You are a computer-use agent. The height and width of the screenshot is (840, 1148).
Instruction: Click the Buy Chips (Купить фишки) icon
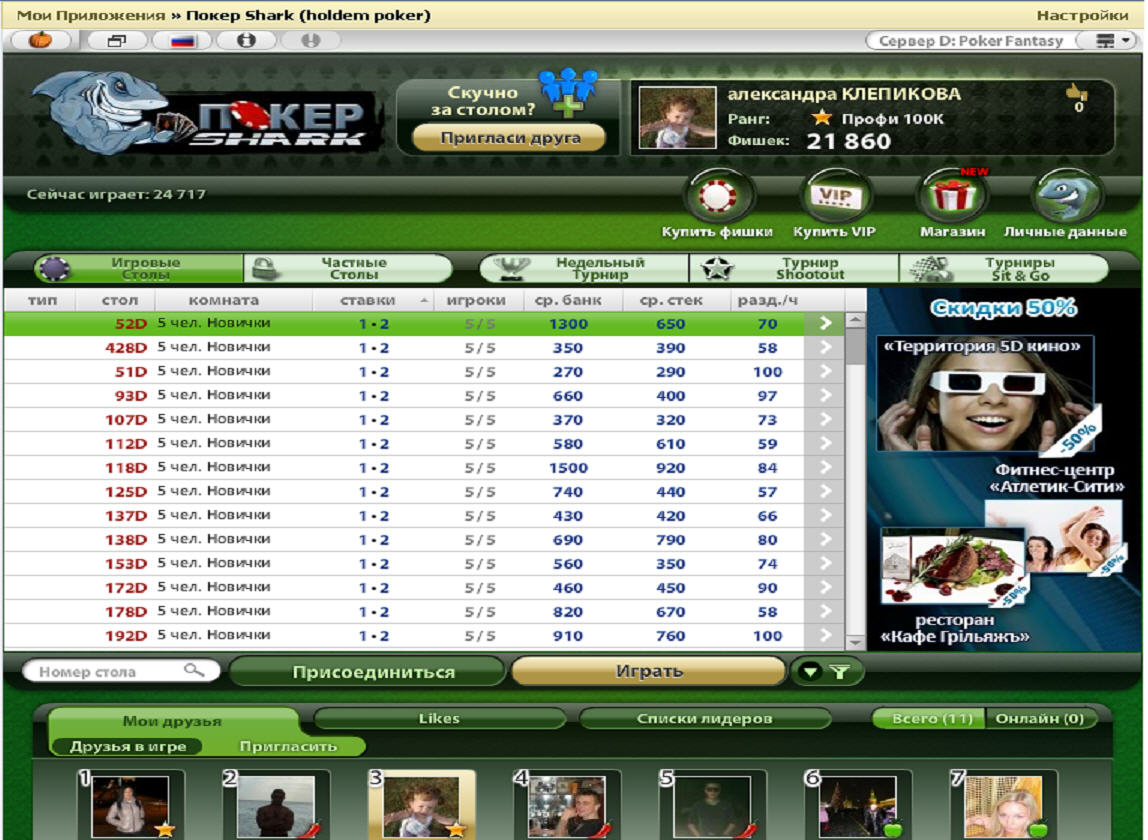pos(716,197)
